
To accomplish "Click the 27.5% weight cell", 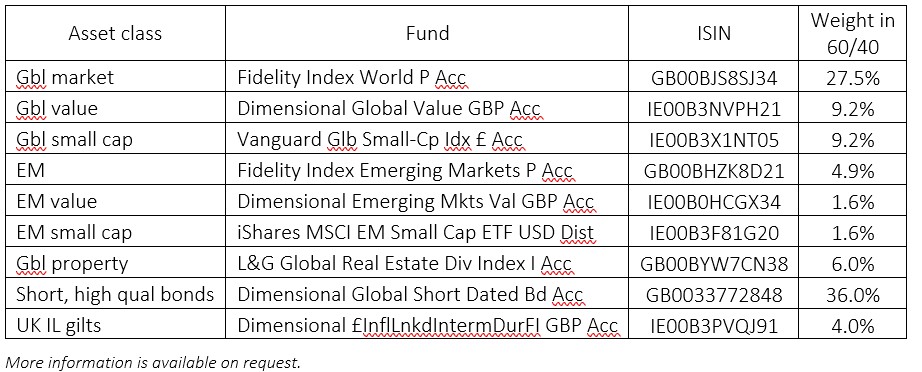I will click(x=852, y=76).
